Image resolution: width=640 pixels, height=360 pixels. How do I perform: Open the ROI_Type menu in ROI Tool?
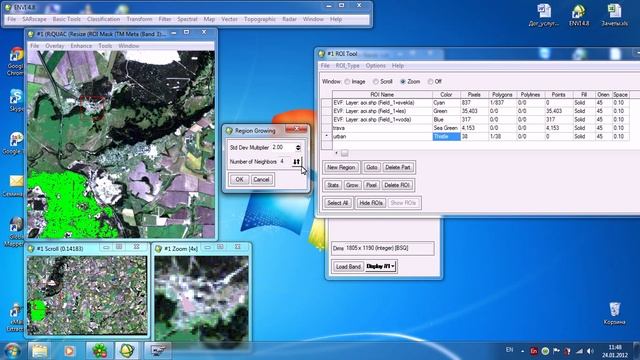click(x=348, y=66)
